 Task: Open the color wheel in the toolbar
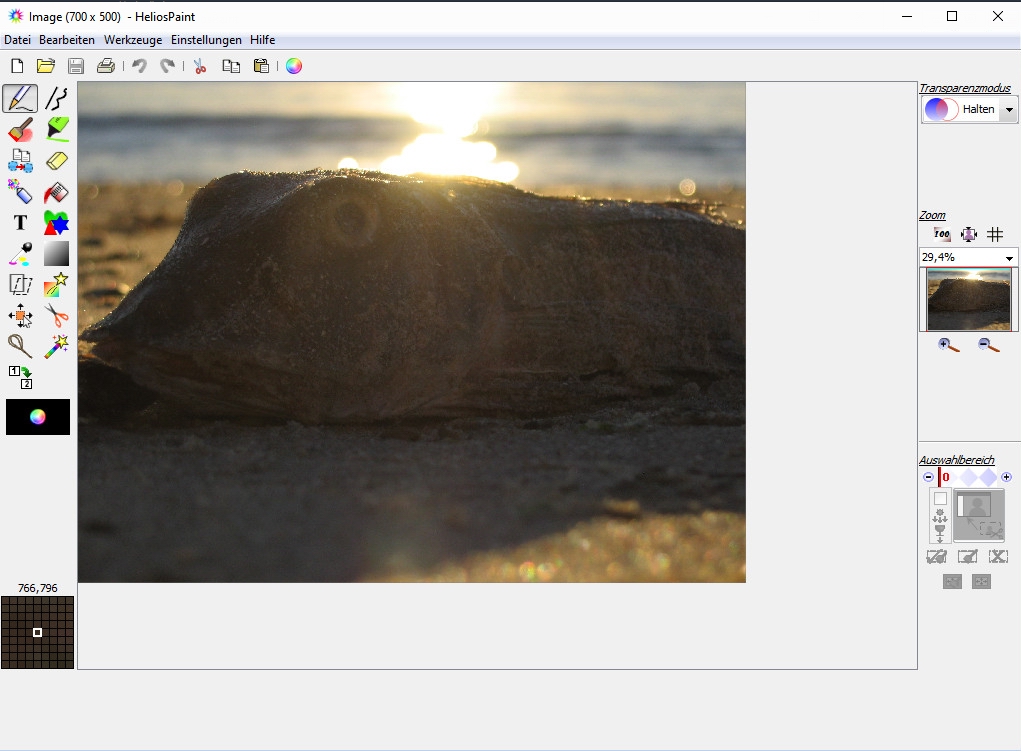[x=293, y=66]
